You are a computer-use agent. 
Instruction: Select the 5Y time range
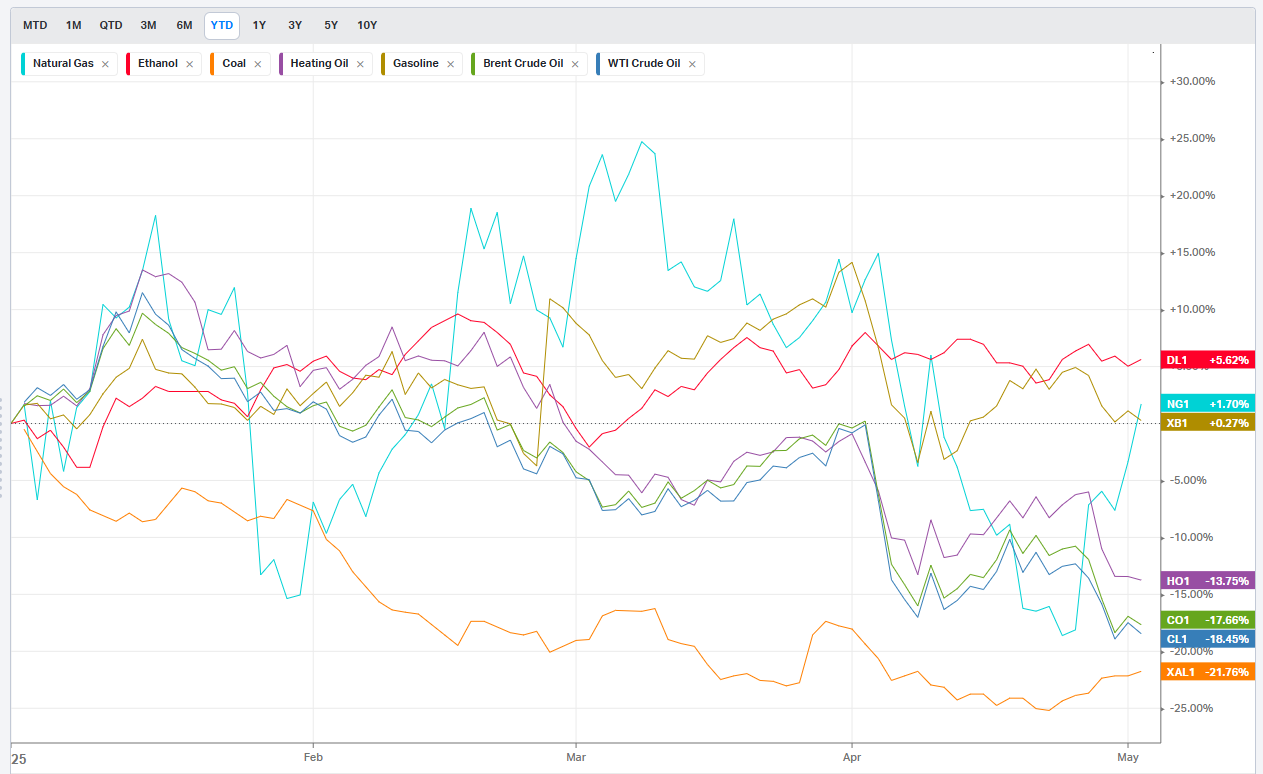[331, 25]
